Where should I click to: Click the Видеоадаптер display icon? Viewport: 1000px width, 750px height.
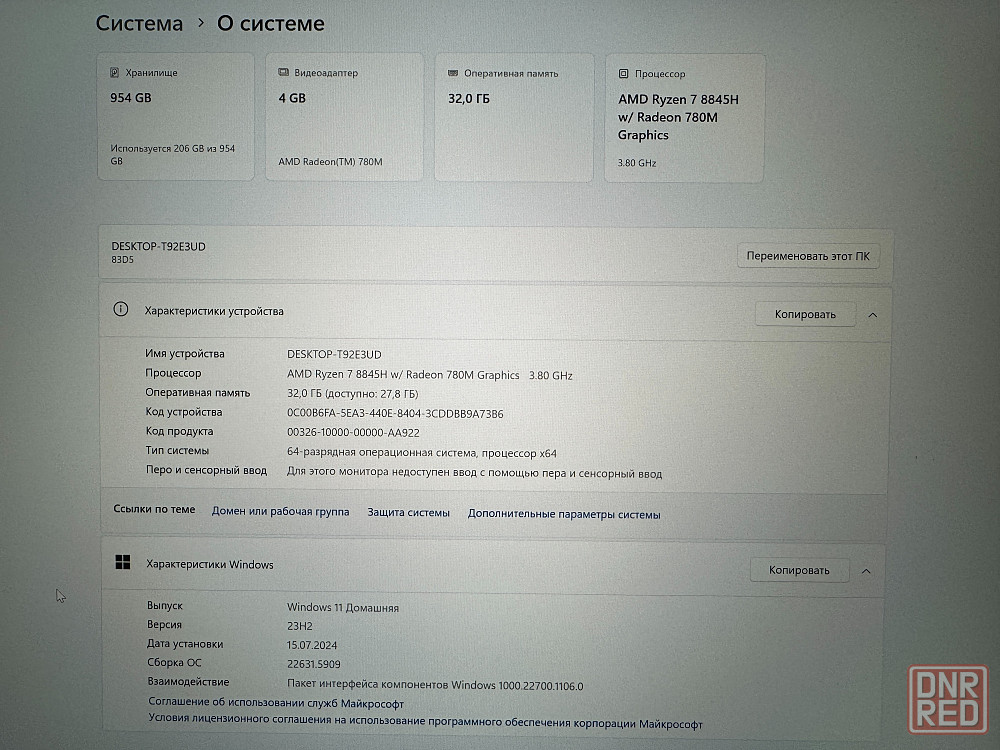click(284, 73)
